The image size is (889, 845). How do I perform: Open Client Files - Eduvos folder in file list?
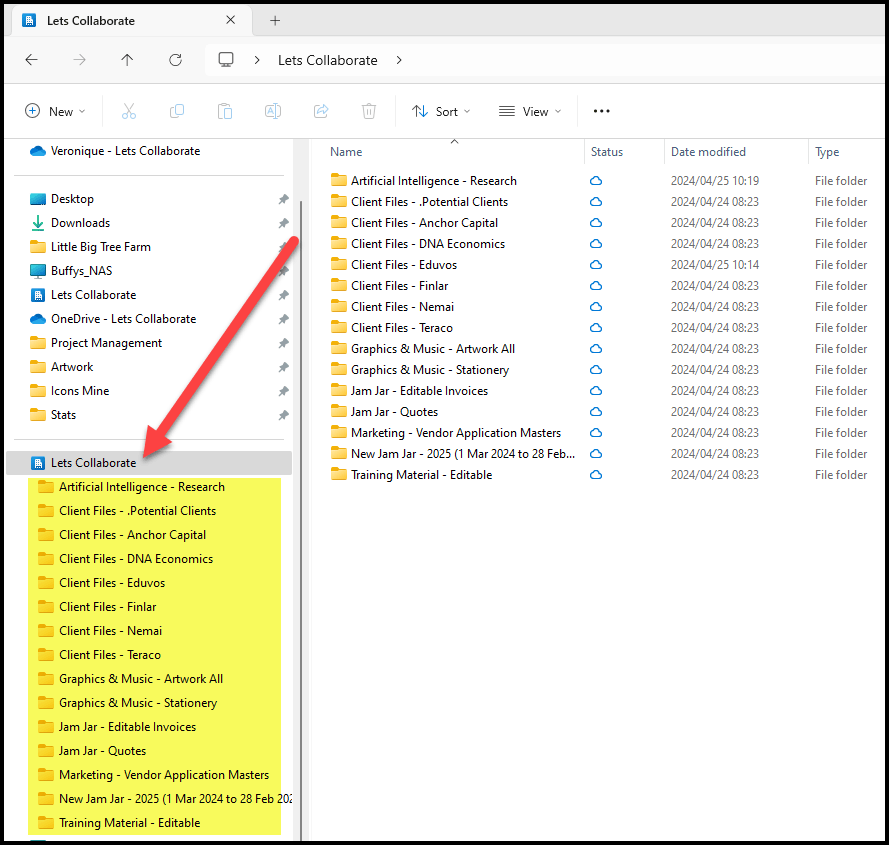pyautogui.click(x=398, y=265)
